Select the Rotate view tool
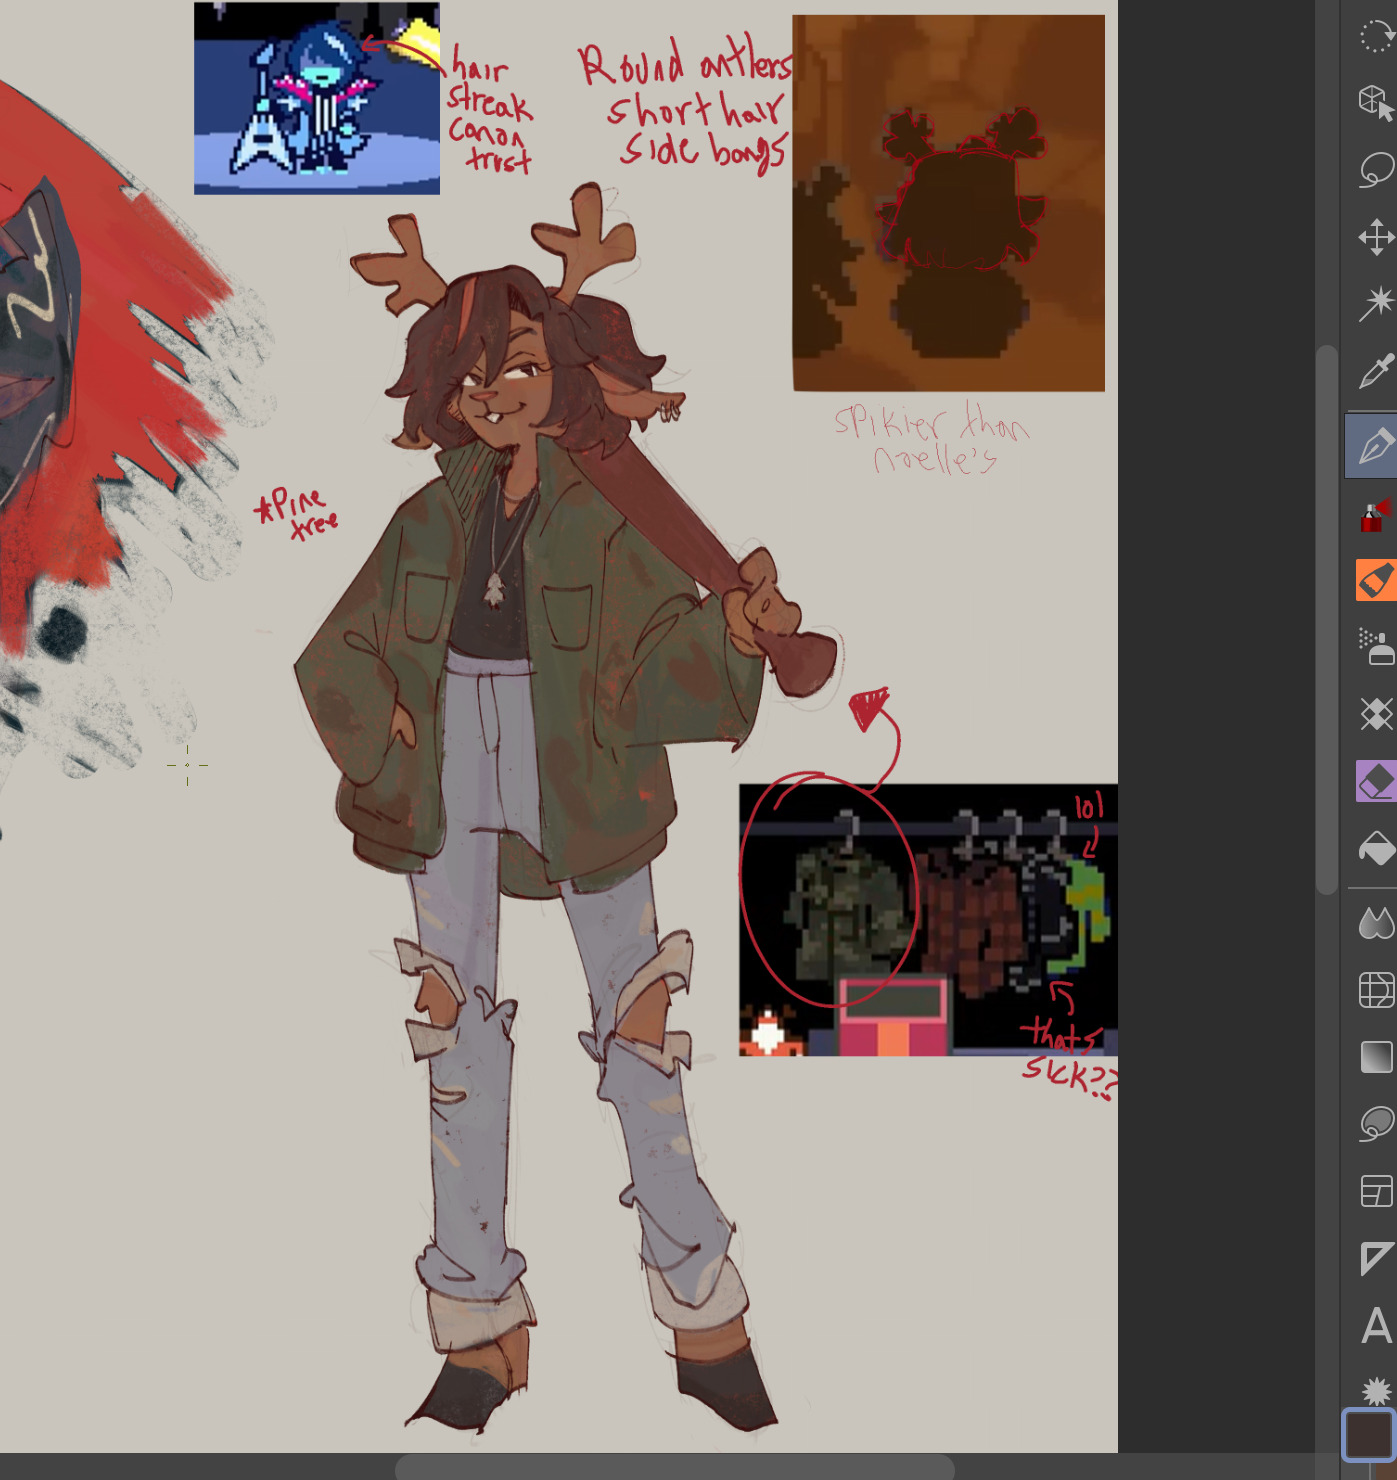Viewport: 1397px width, 1480px height. [x=1376, y=36]
